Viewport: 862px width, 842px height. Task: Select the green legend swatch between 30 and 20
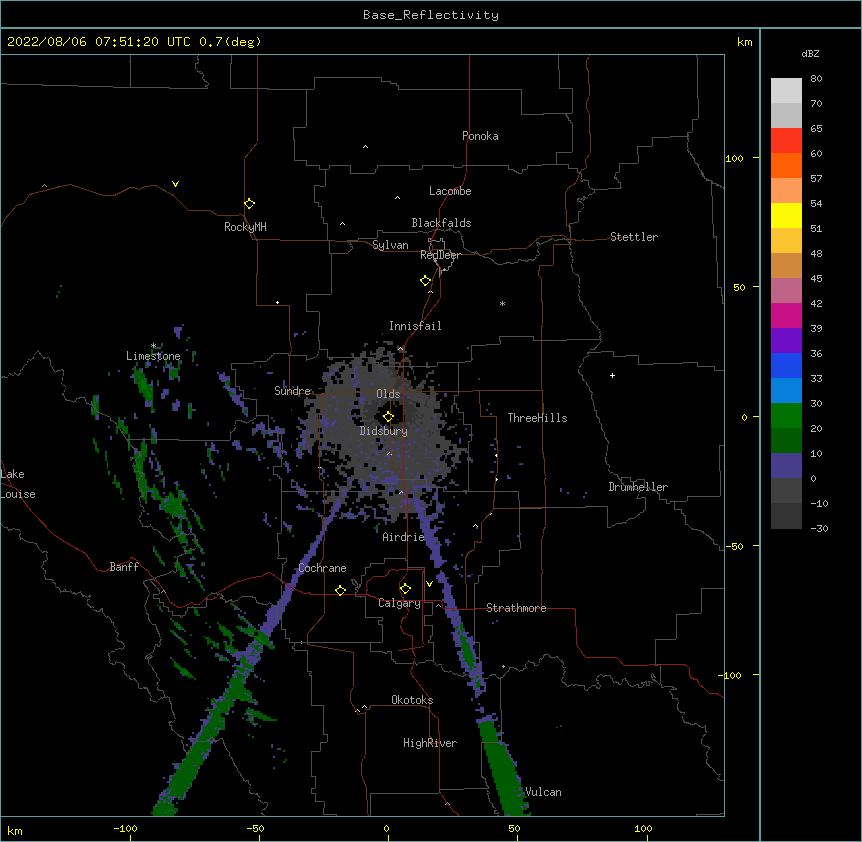coord(786,416)
